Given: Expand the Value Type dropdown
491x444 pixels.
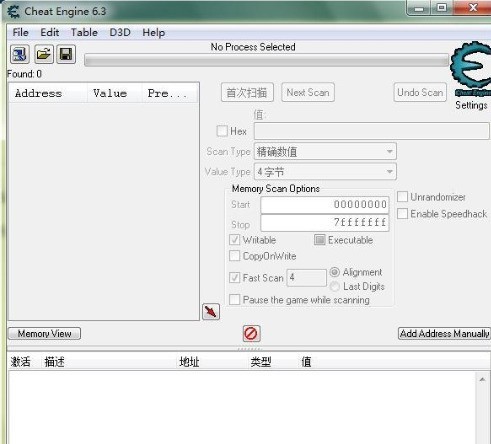Looking at the screenshot, I should 325,172.
